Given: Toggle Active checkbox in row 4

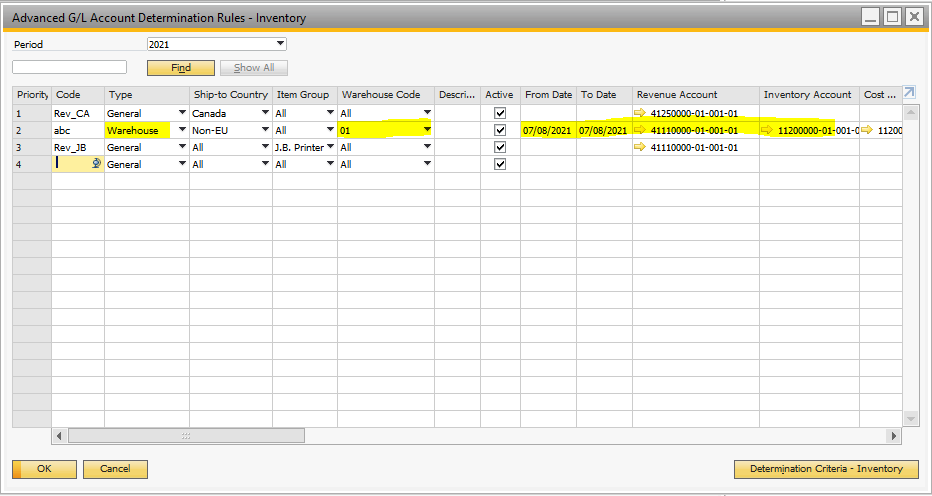Looking at the screenshot, I should 500,165.
